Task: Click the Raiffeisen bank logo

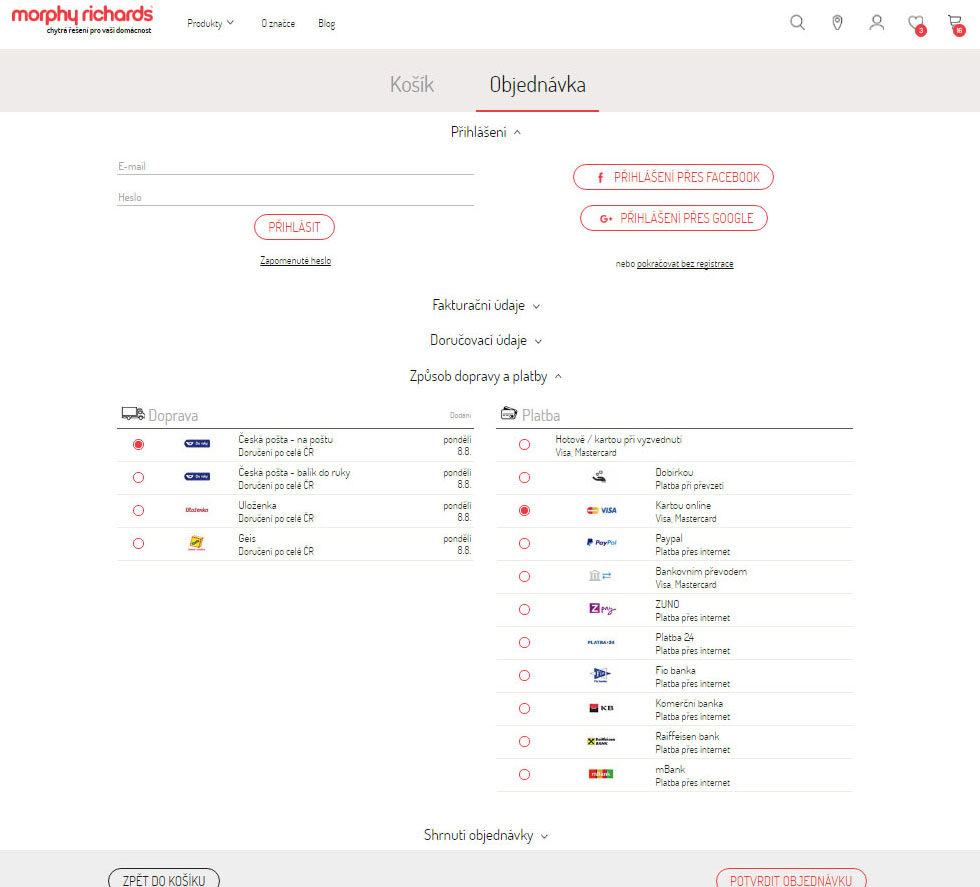Action: click(601, 741)
